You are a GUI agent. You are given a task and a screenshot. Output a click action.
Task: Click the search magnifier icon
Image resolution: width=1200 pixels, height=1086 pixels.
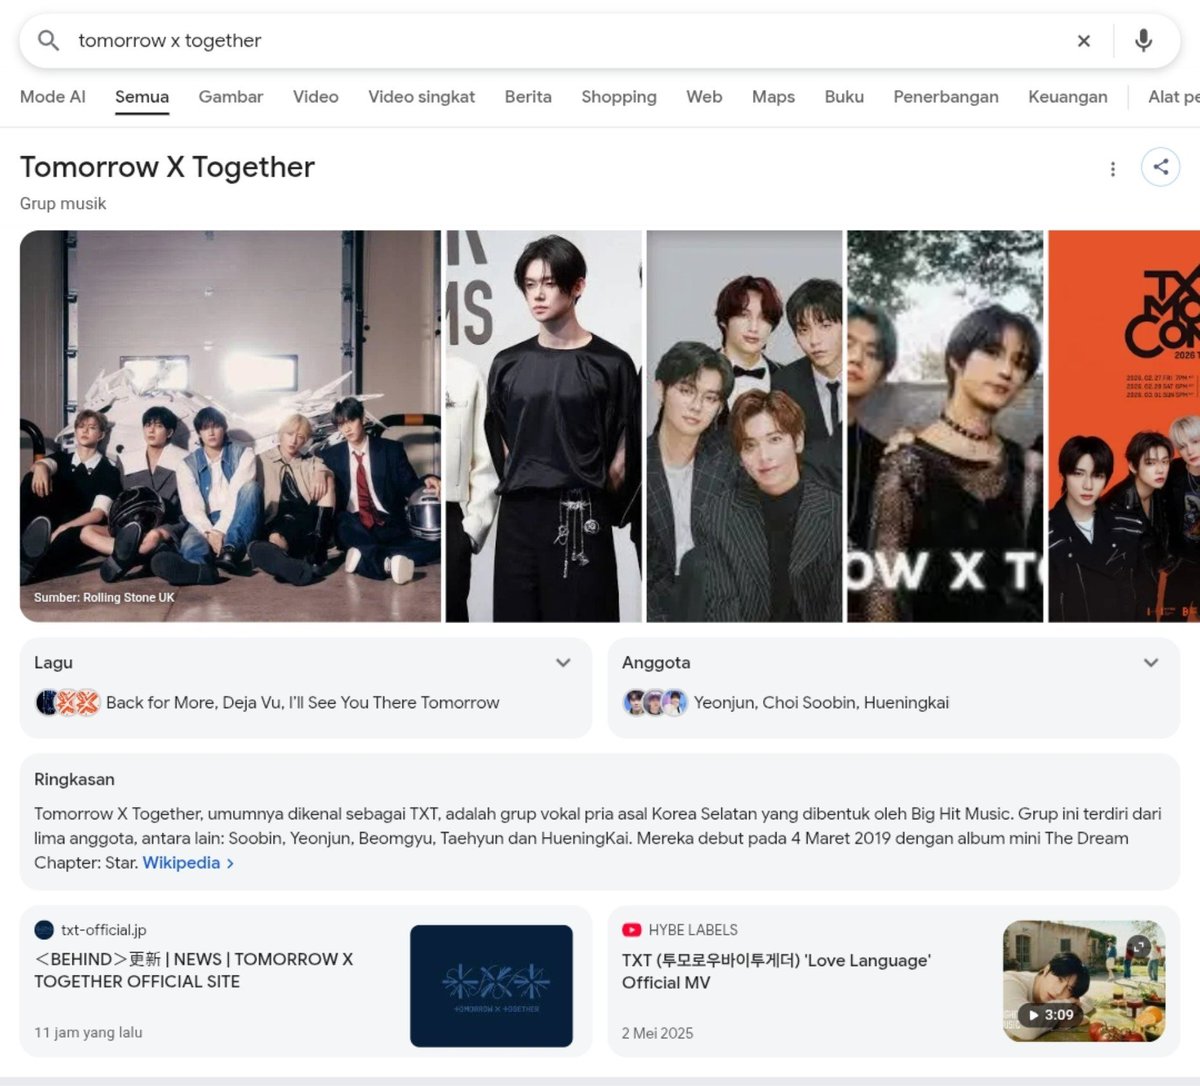48,41
